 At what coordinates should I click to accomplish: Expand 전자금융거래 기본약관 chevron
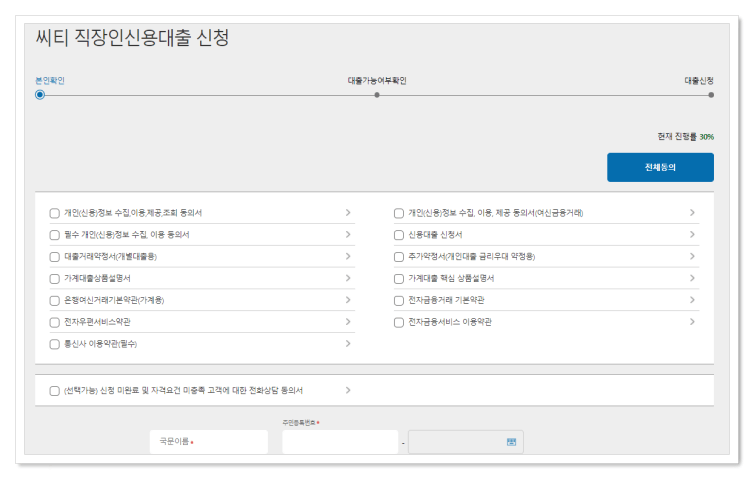tap(692, 300)
